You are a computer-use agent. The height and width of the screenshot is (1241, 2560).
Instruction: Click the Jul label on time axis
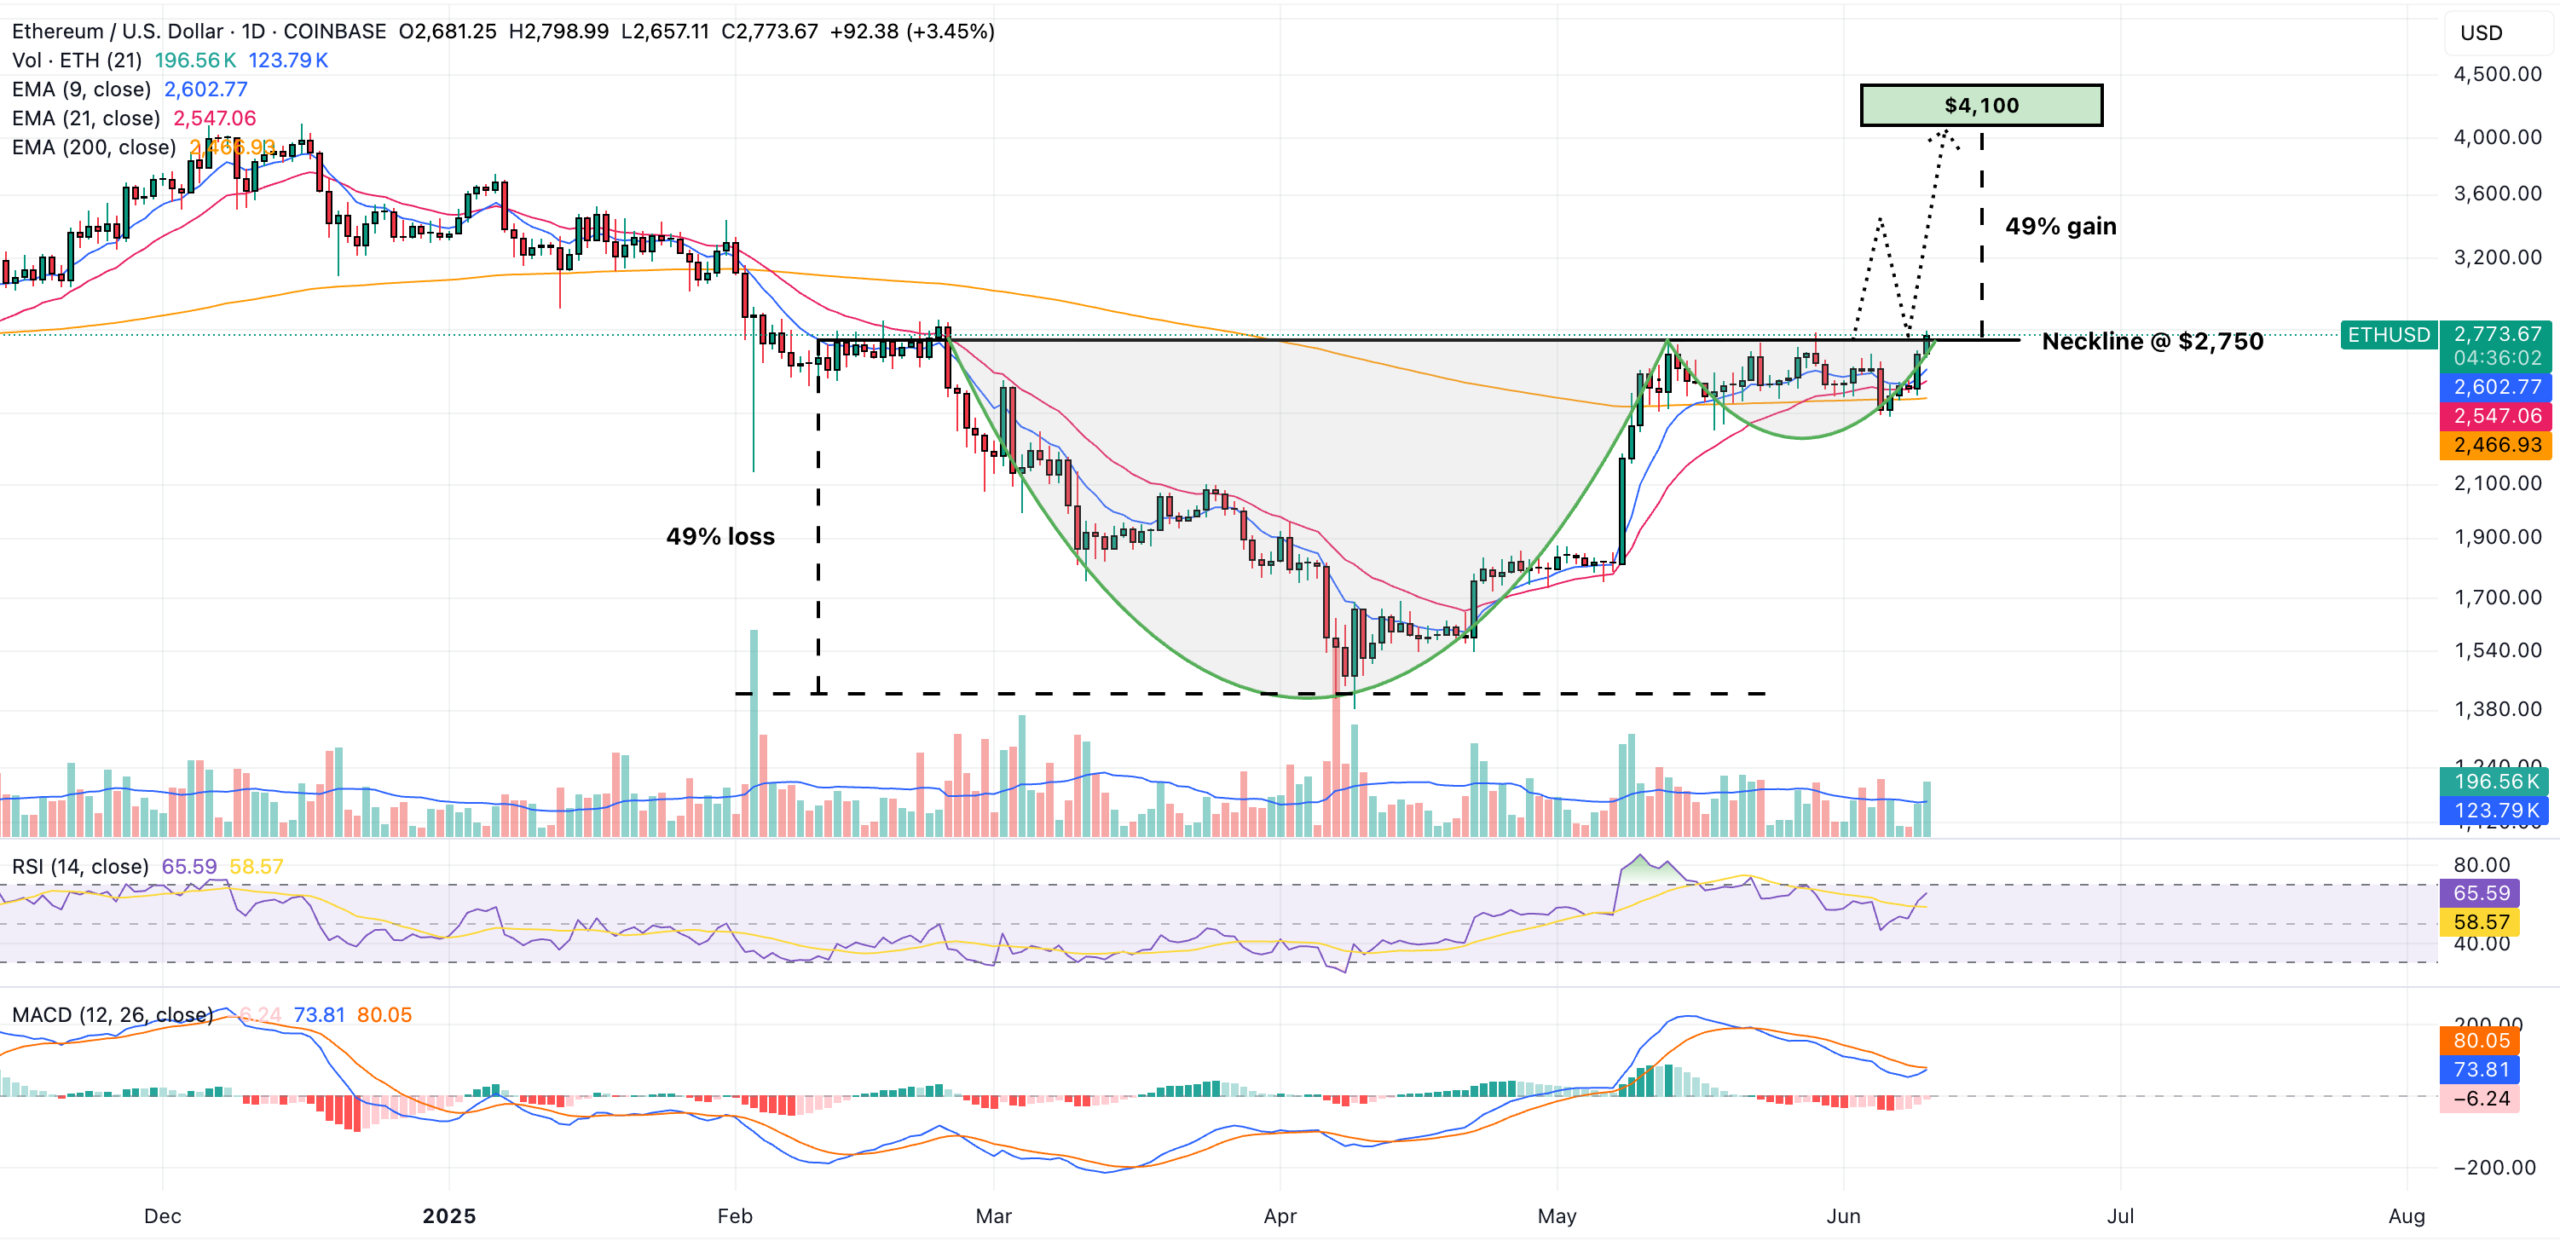[2120, 1216]
